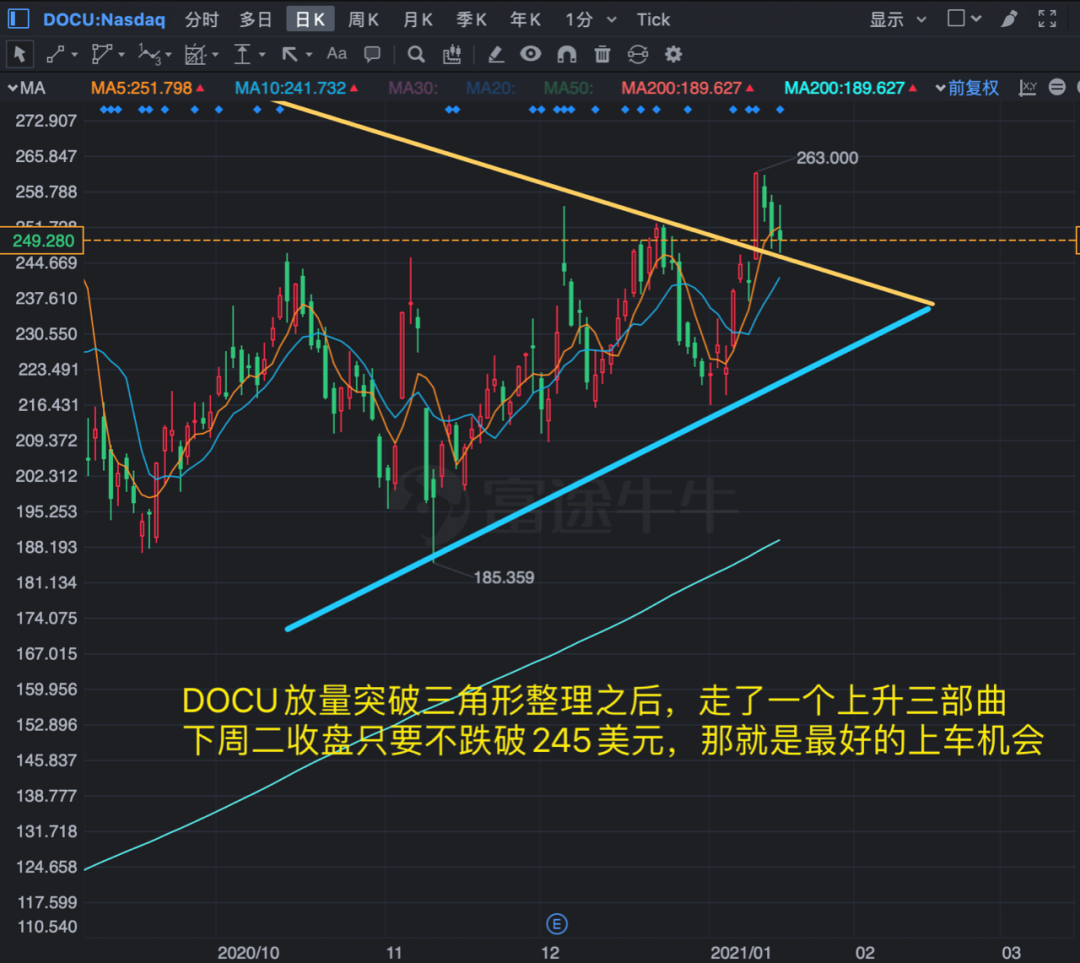Toggle the left sidebar panel icon
The height and width of the screenshot is (963, 1080).
click(19, 19)
